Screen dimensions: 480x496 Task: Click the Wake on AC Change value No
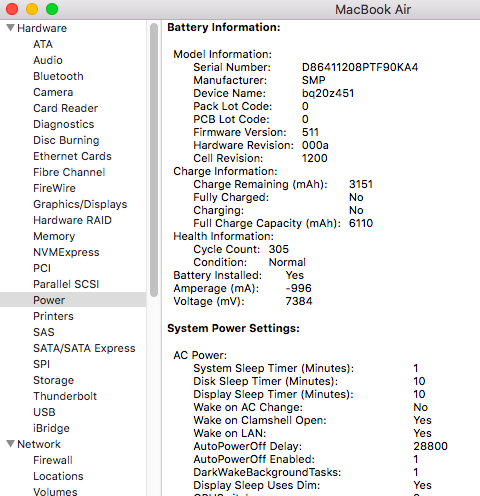tap(421, 407)
